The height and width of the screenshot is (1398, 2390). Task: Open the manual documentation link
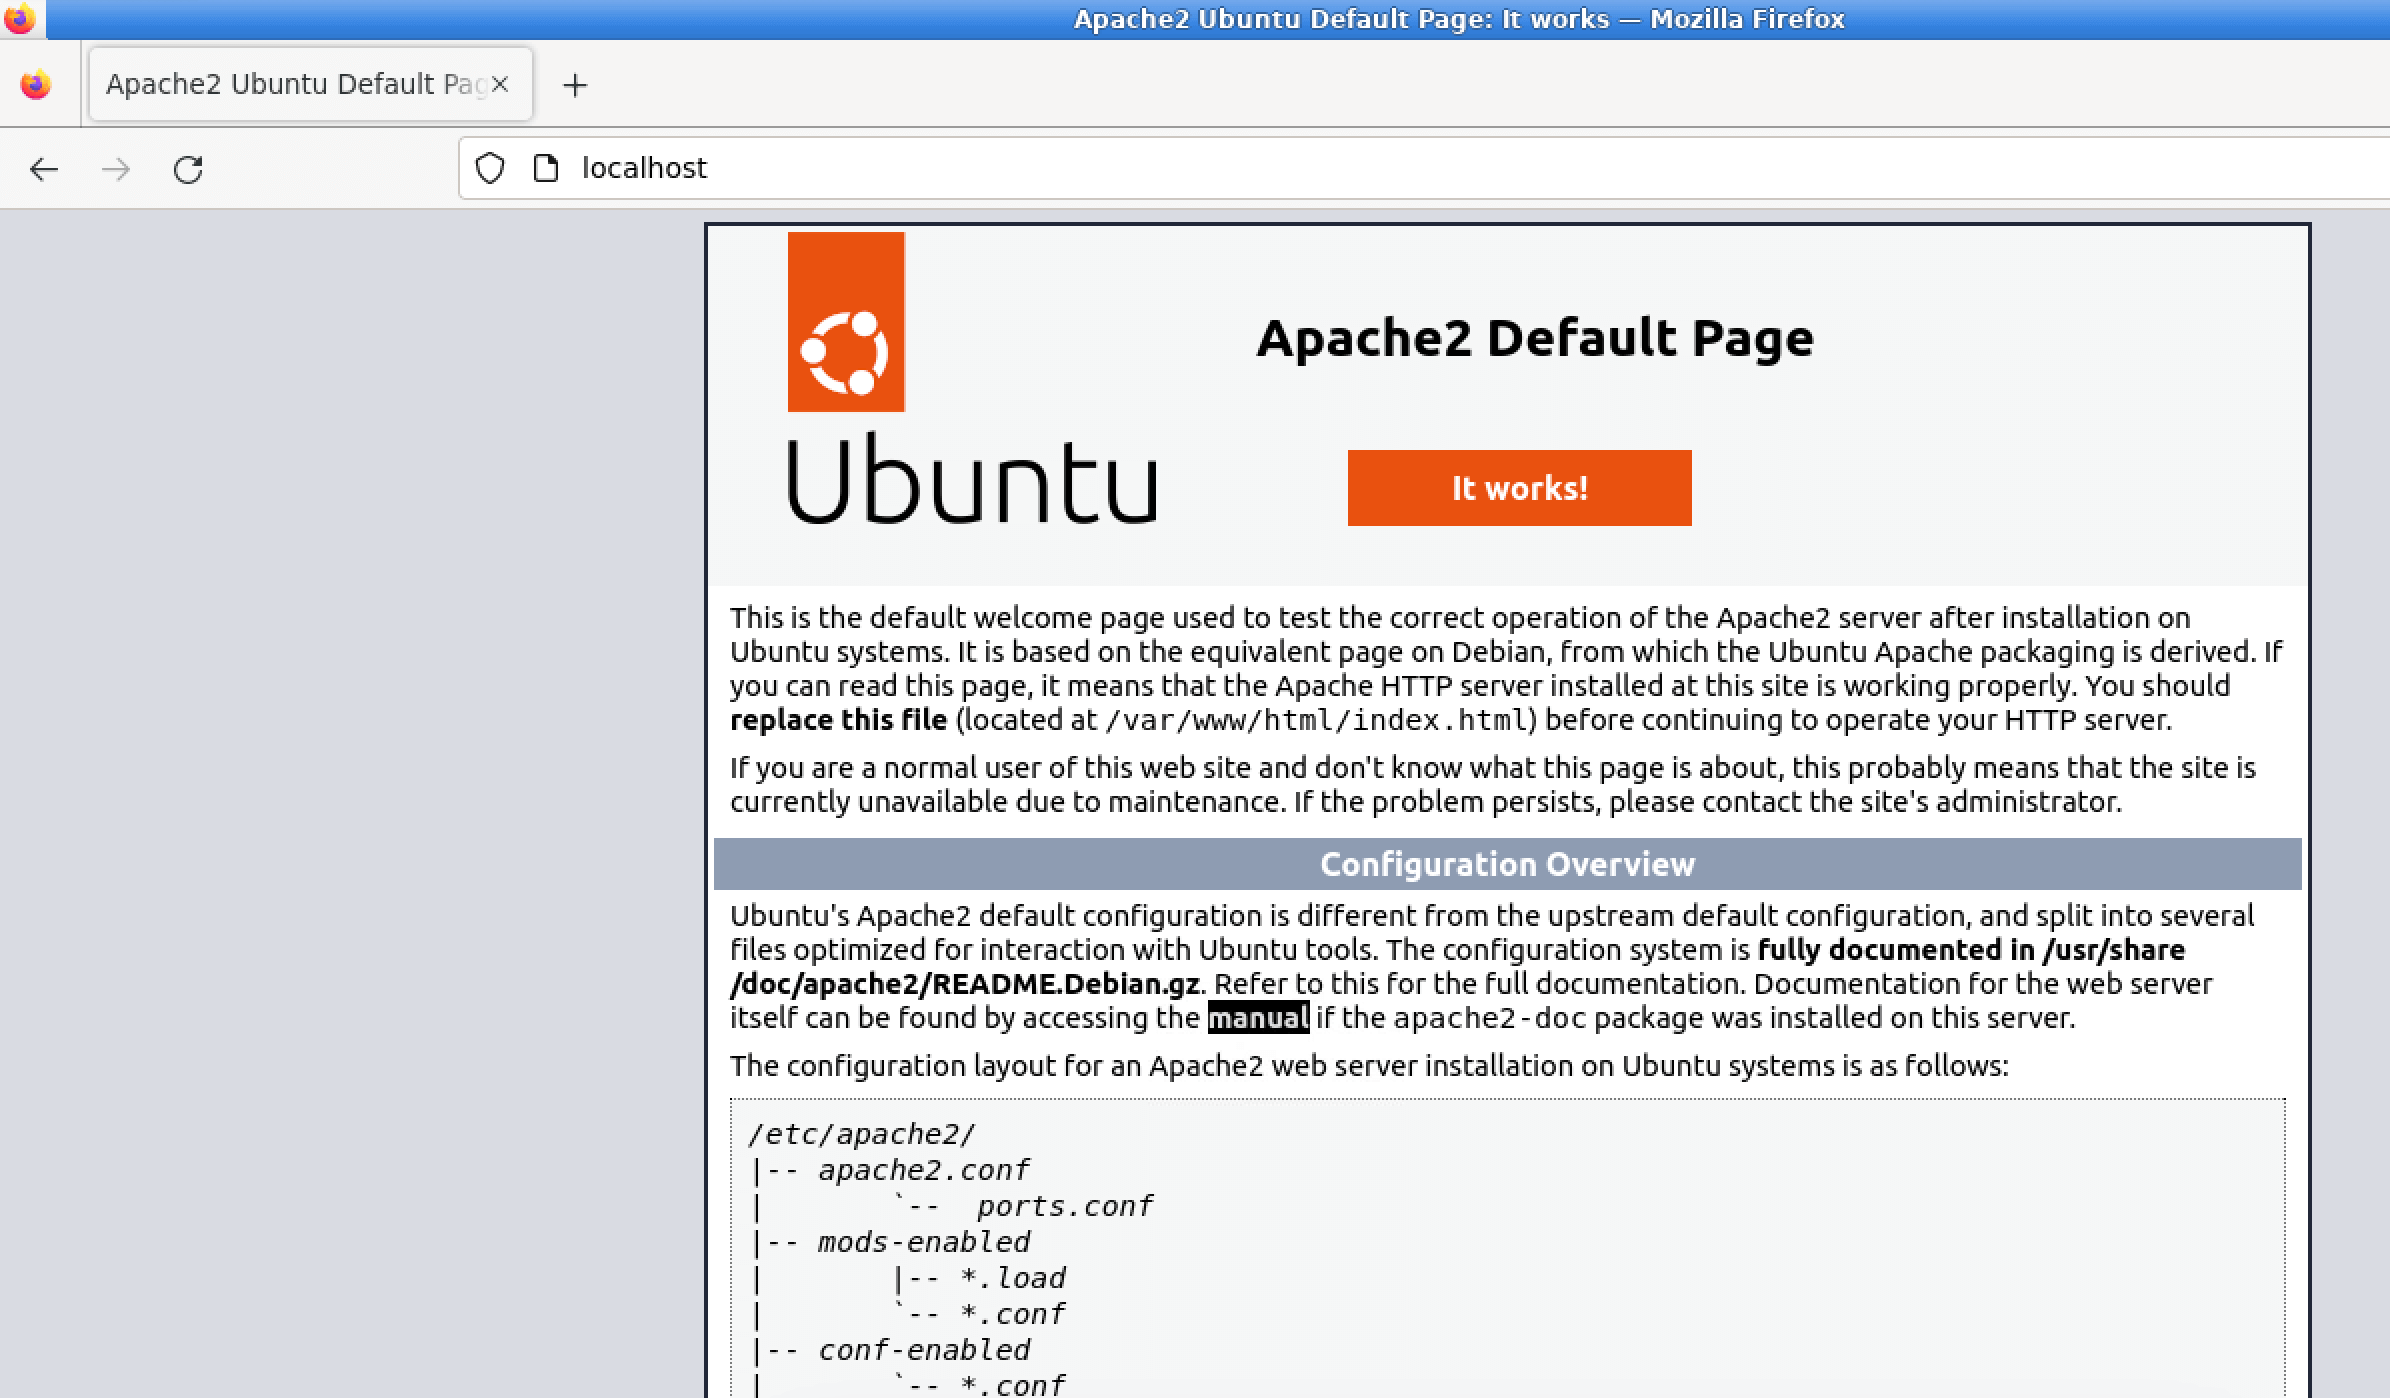point(1257,1018)
